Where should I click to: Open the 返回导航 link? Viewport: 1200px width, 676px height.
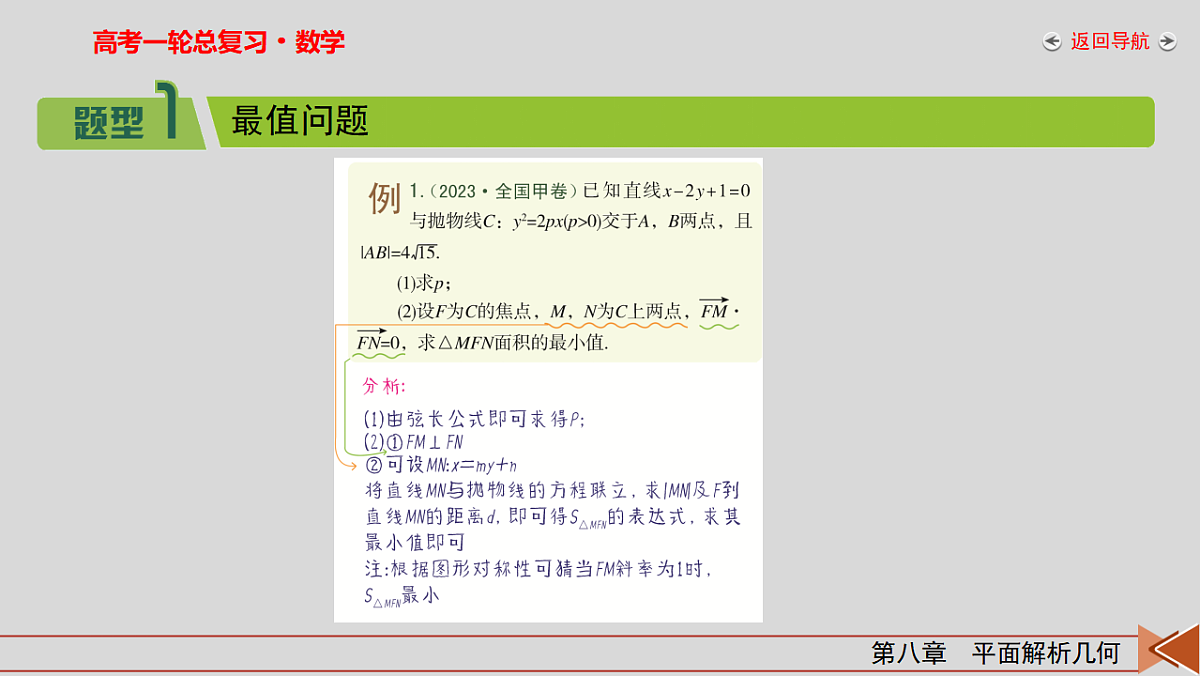[x=1110, y=42]
